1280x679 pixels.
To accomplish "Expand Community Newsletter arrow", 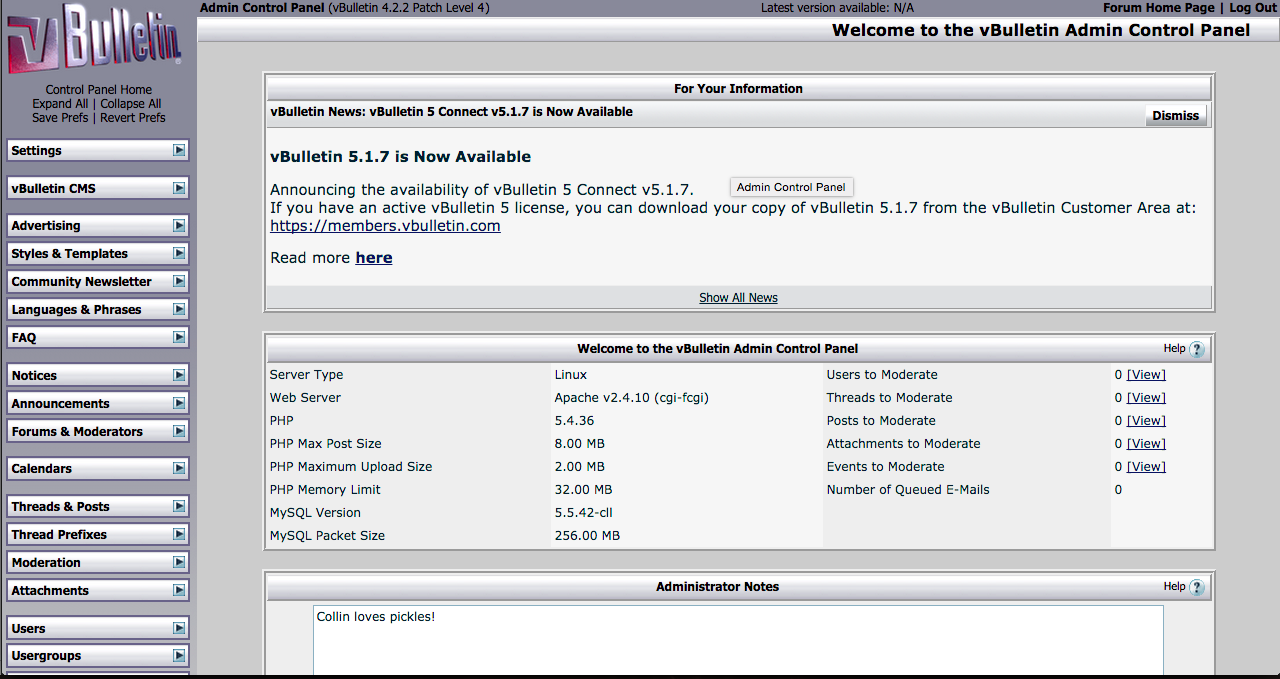I will pos(179,281).
